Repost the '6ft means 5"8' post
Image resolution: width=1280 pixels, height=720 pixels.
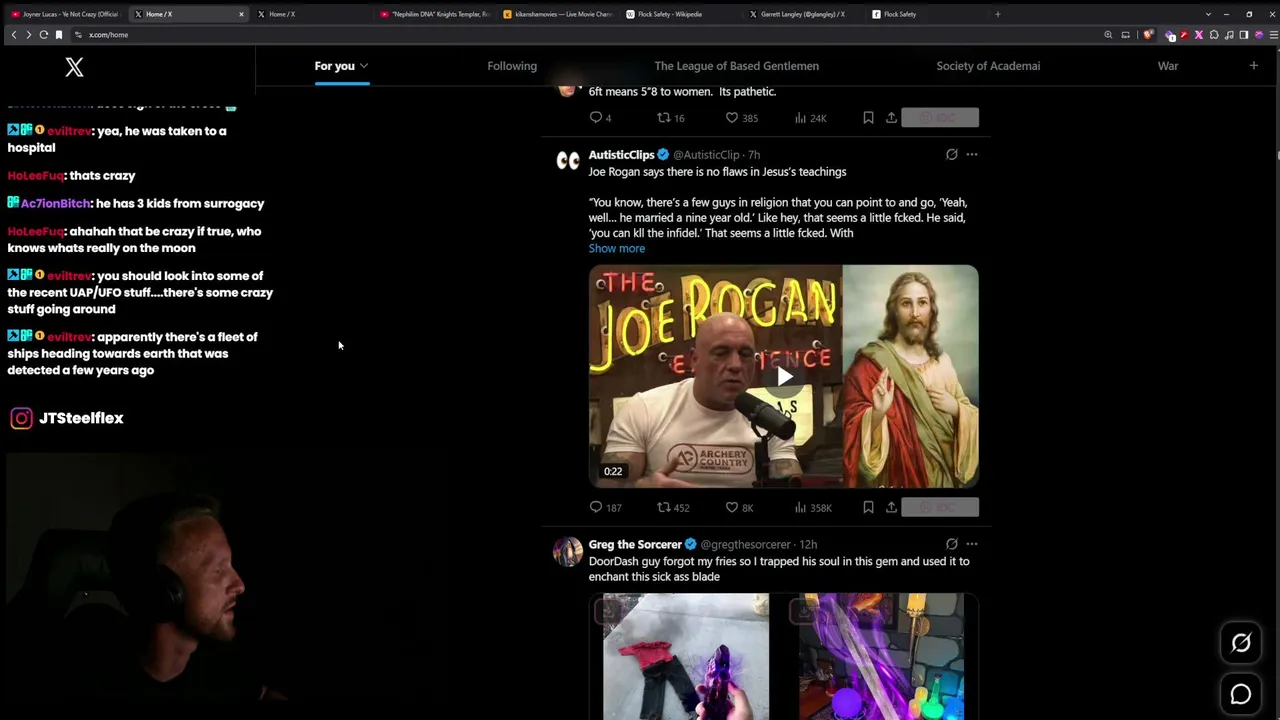click(670, 118)
